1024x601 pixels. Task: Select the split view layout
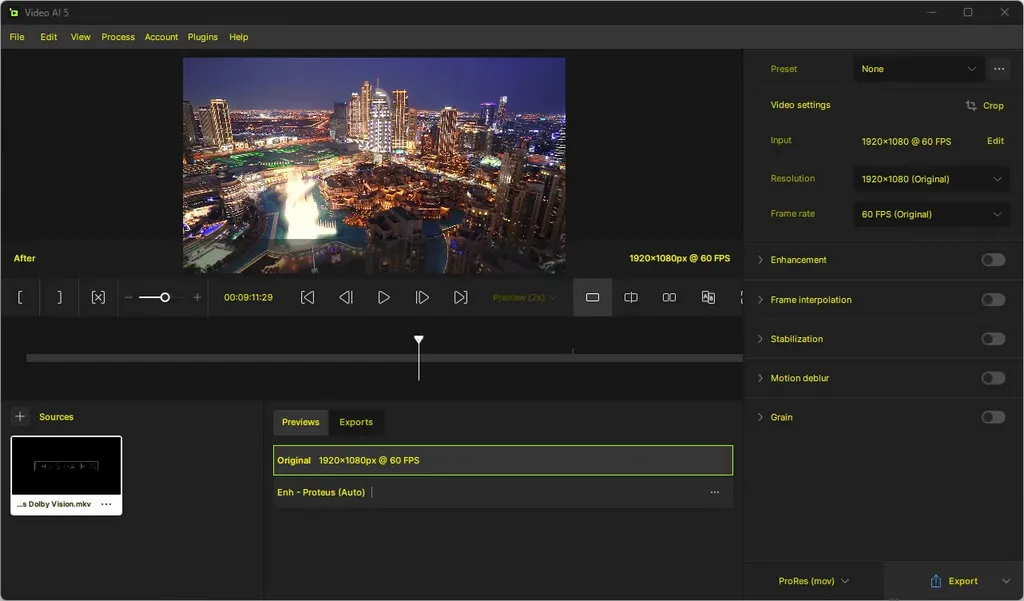(x=631, y=297)
